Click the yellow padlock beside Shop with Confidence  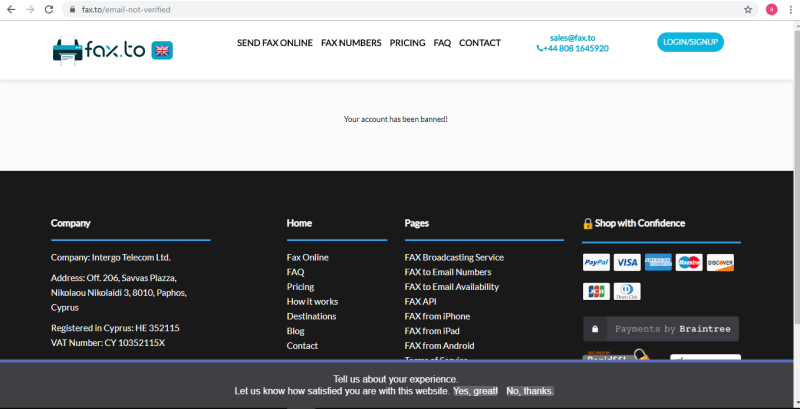pos(587,223)
